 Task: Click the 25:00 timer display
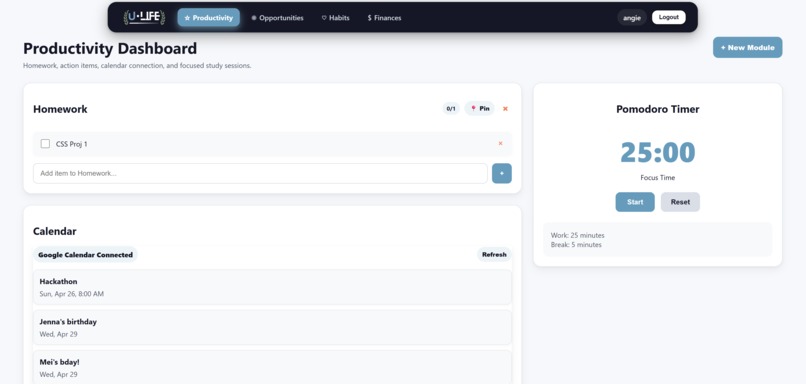click(657, 152)
